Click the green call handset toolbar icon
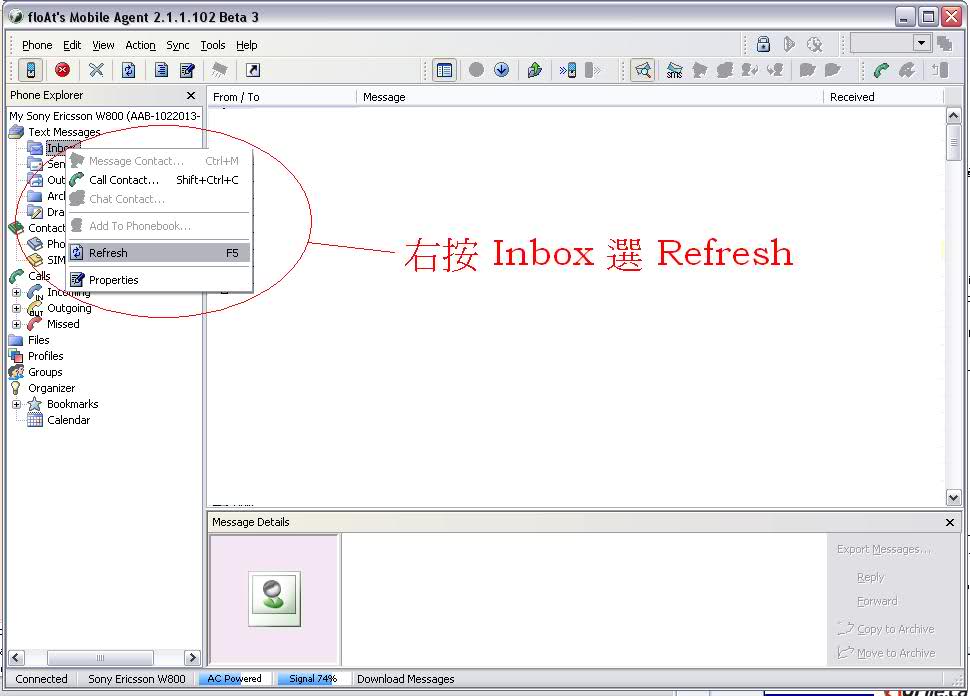The height and width of the screenshot is (696, 970). tap(882, 70)
